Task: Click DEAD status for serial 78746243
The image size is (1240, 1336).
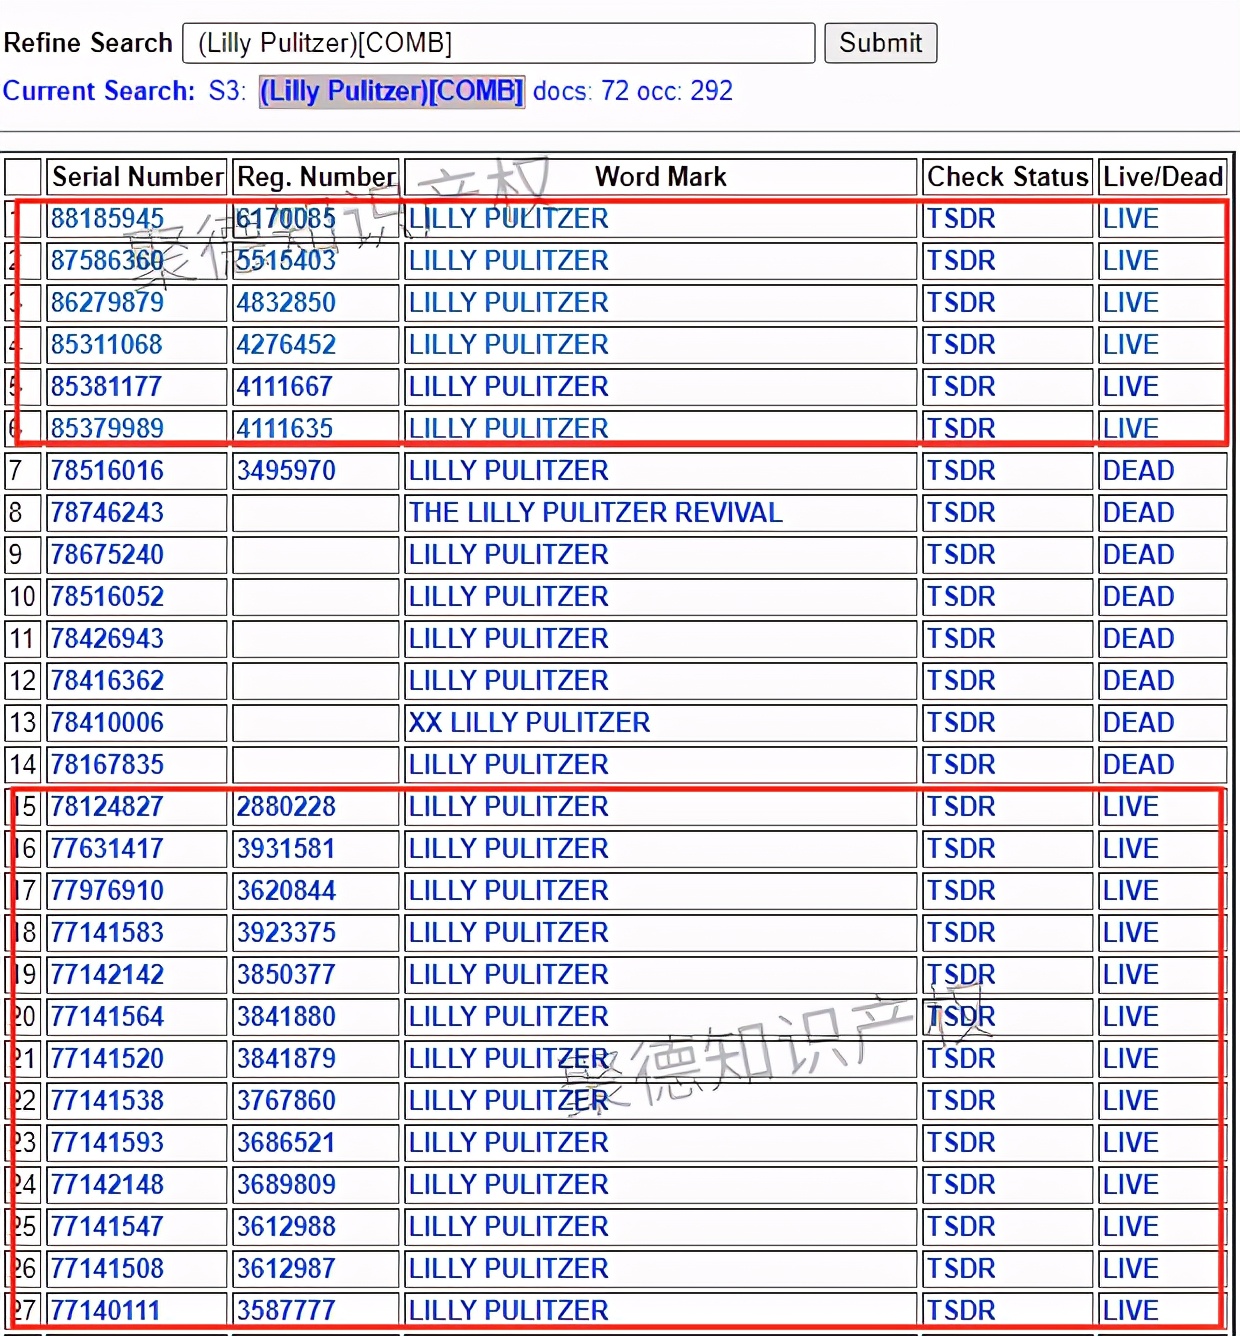Action: [1139, 512]
